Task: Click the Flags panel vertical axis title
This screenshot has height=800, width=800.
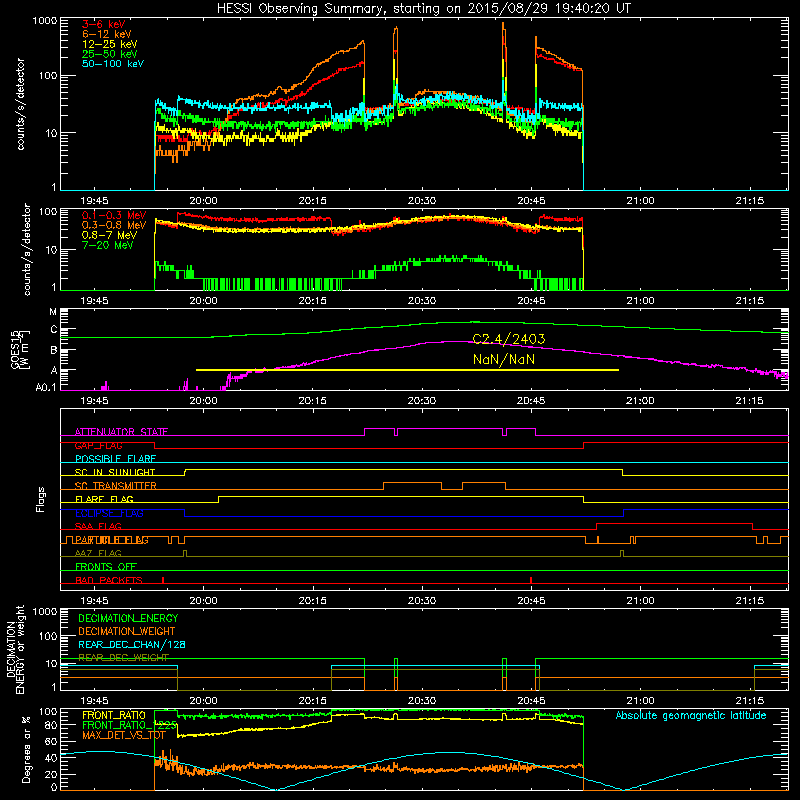Action: (x=41, y=499)
